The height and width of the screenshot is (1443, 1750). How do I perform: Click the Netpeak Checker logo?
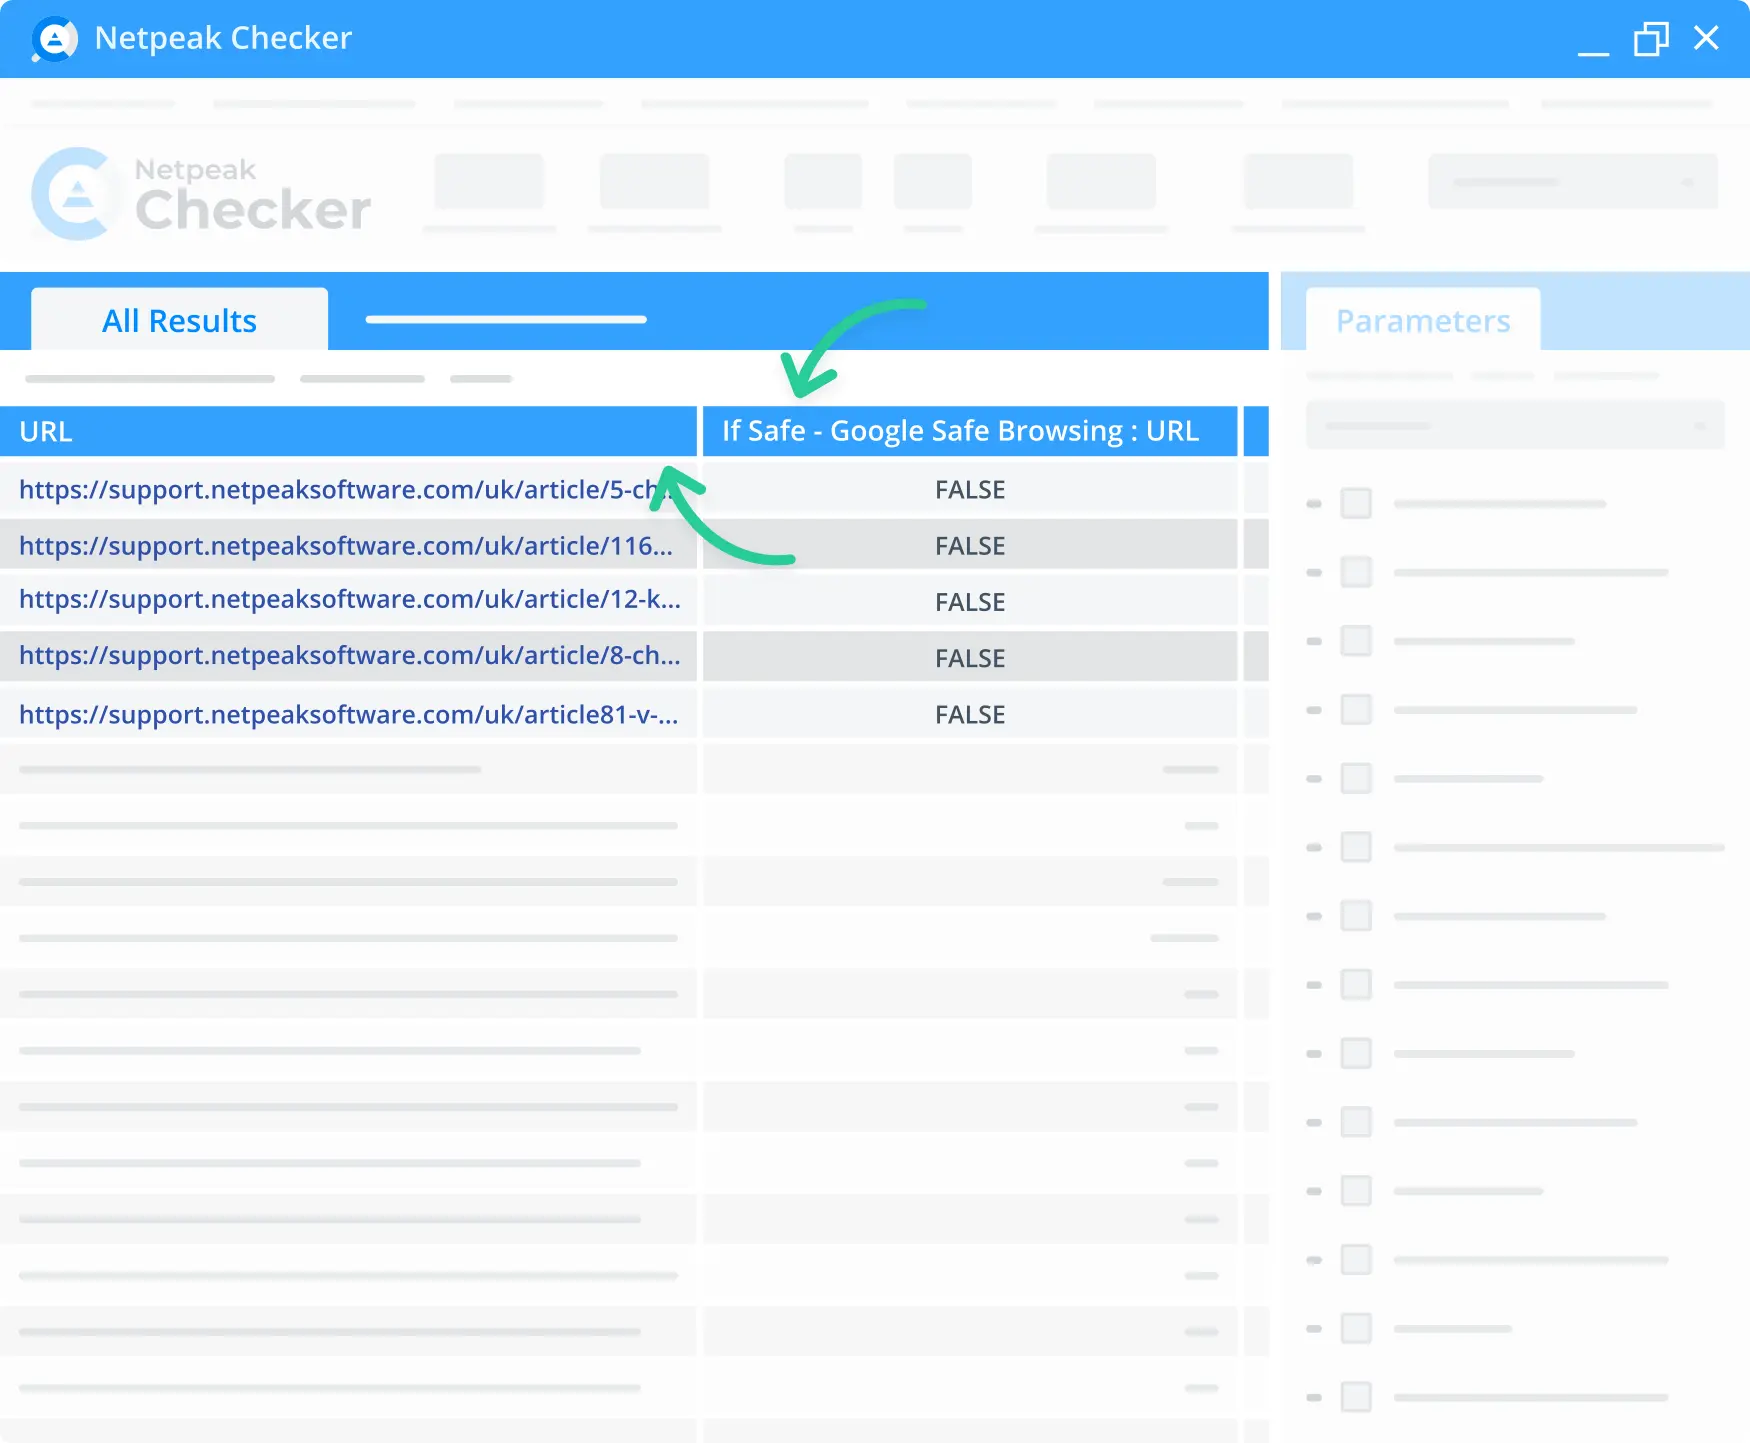[201, 194]
